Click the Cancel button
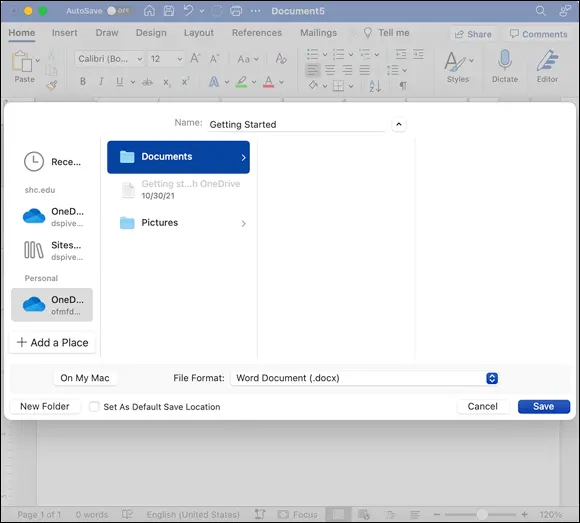 pos(482,406)
